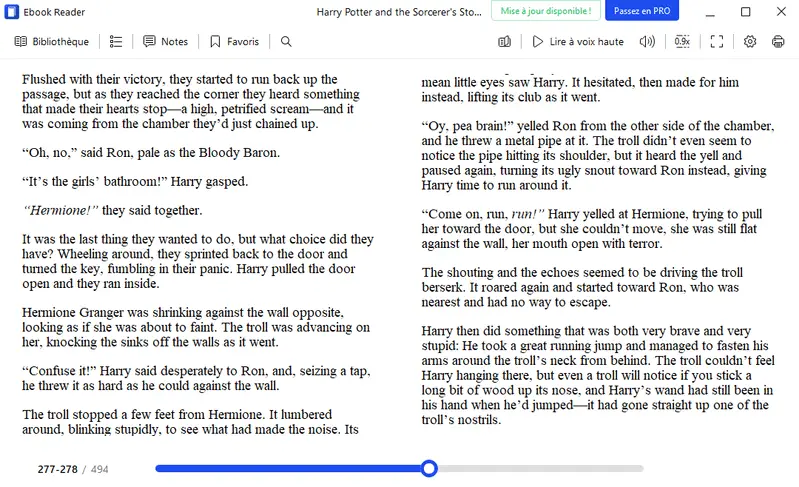Change the 0.9x reading speed
The height and width of the screenshot is (487, 799).
click(682, 42)
